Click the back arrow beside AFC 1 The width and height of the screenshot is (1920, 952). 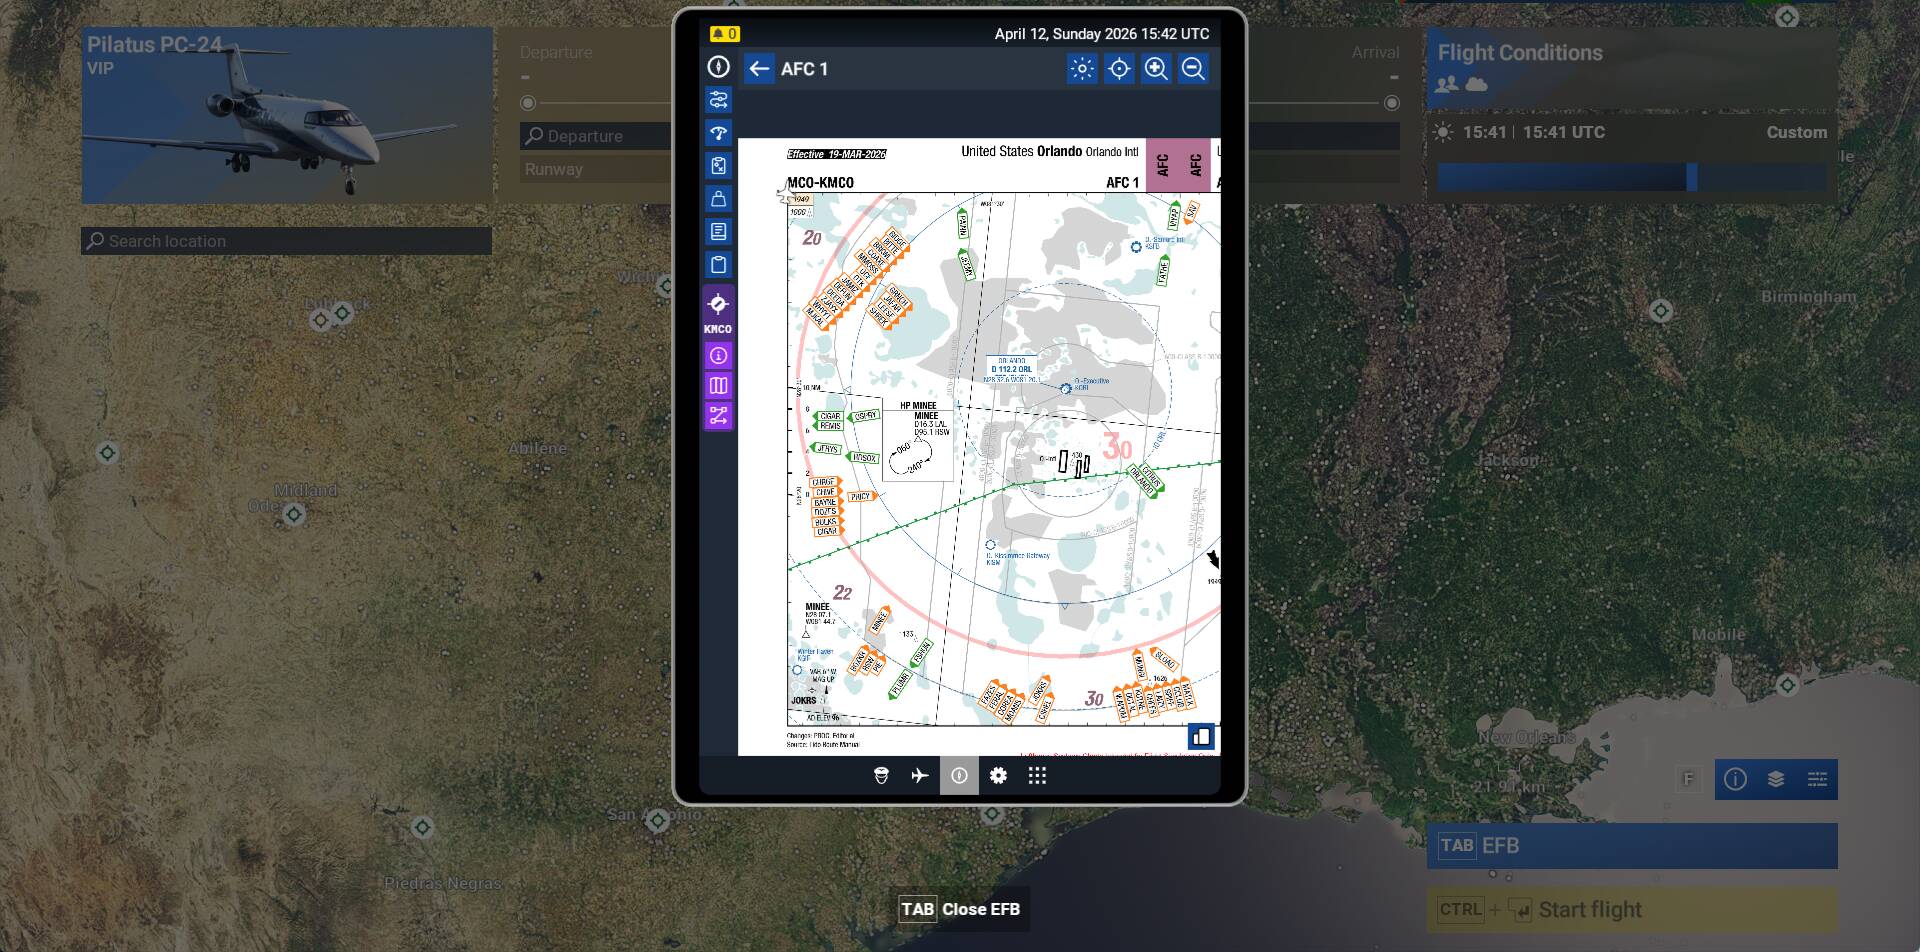click(759, 69)
